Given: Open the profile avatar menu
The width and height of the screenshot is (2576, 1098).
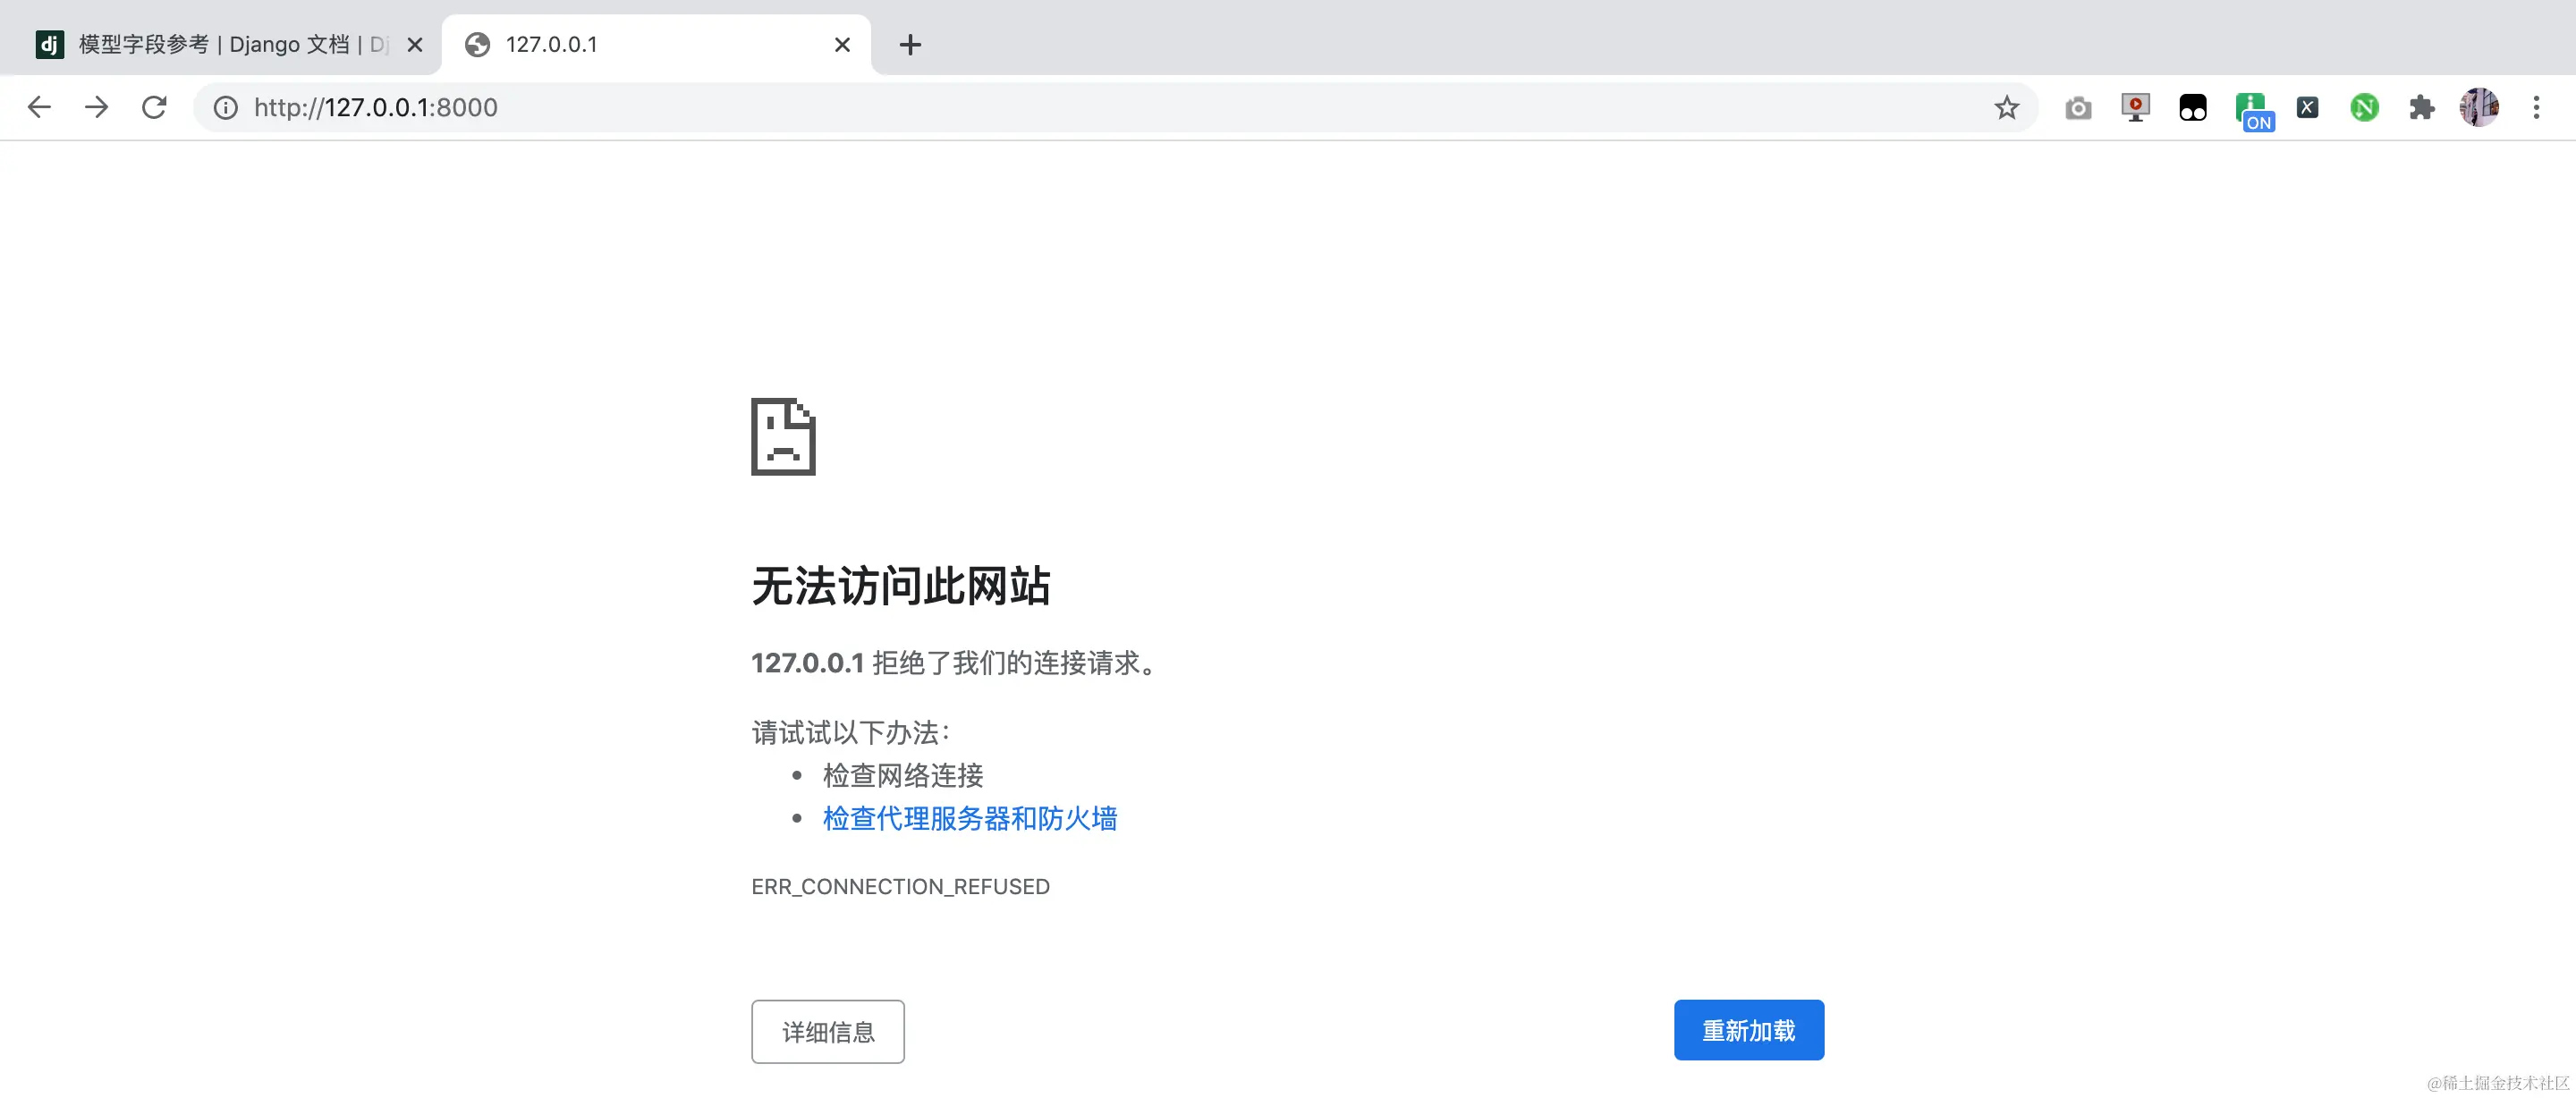Looking at the screenshot, I should (x=2478, y=107).
